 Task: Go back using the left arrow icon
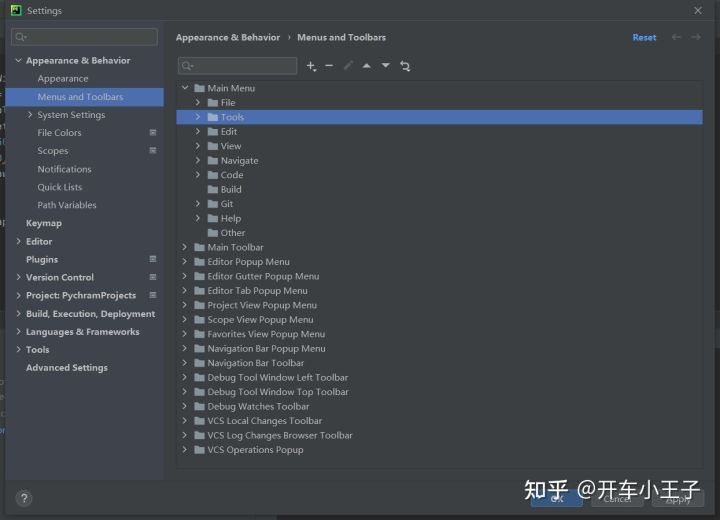click(x=676, y=37)
